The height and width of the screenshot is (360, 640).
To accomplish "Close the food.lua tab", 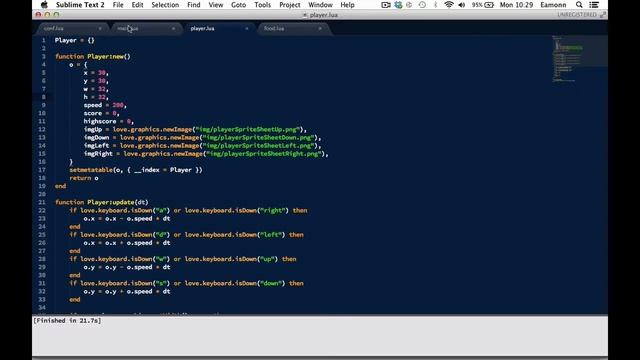I will coord(320,29).
